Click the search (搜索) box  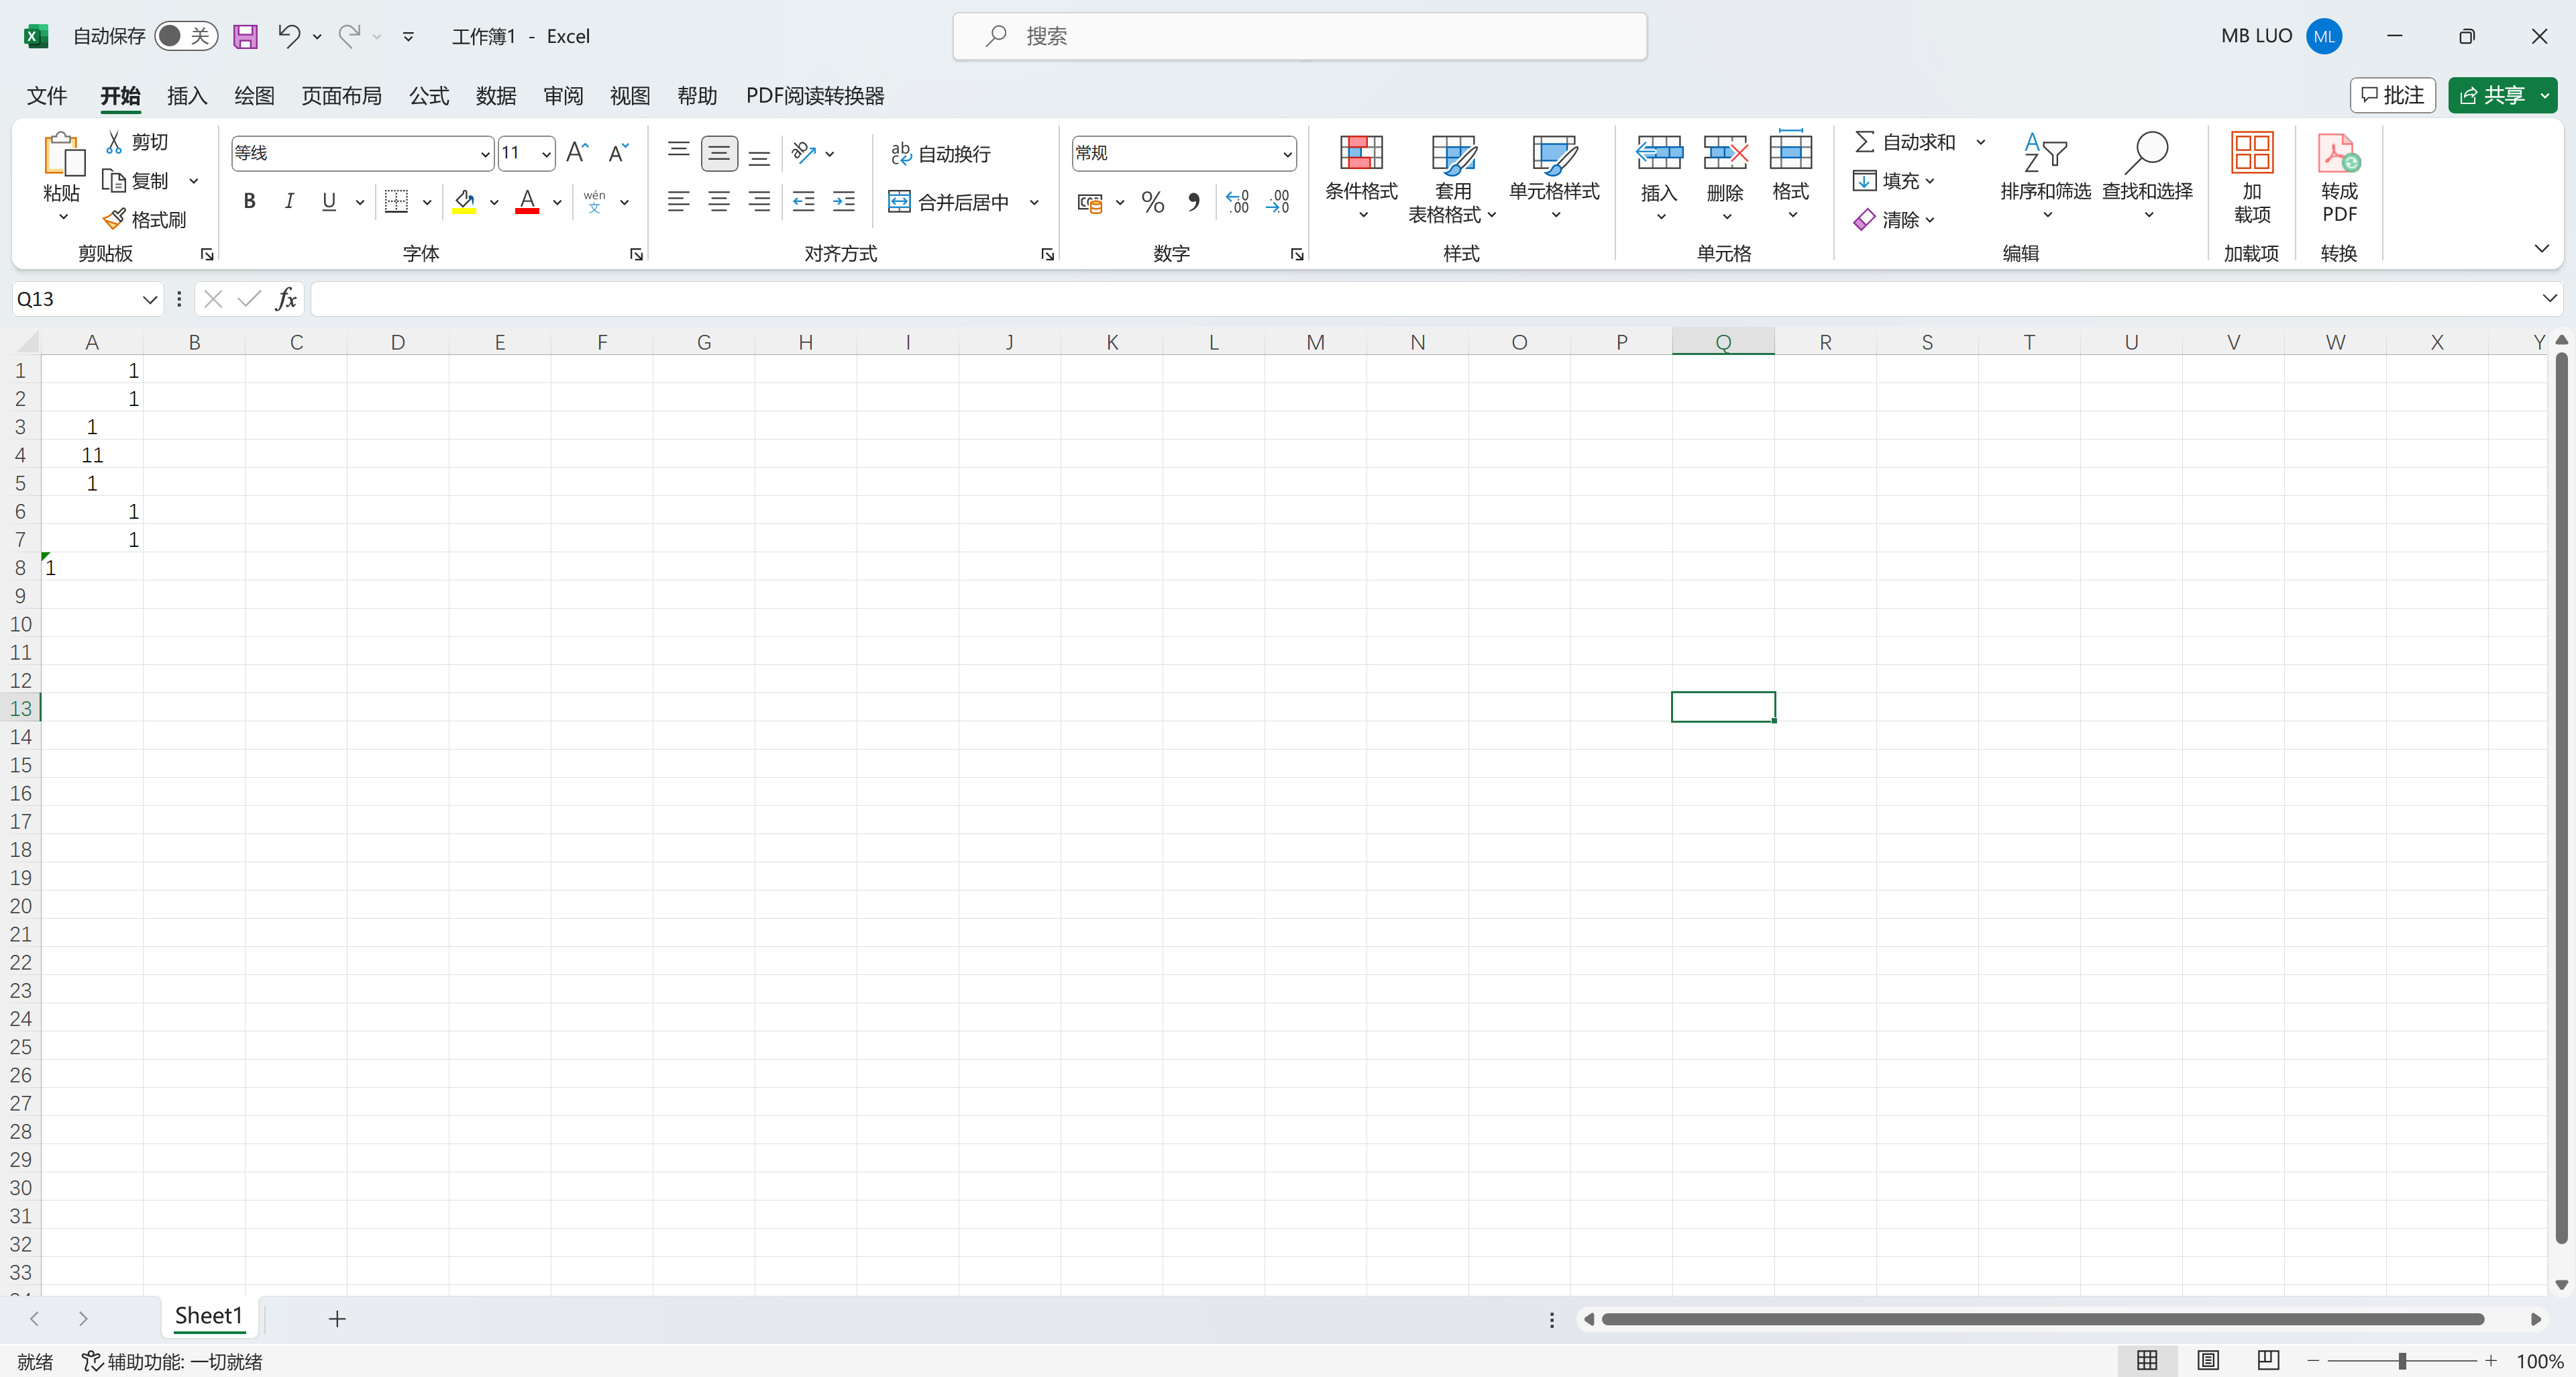tap(1300, 37)
